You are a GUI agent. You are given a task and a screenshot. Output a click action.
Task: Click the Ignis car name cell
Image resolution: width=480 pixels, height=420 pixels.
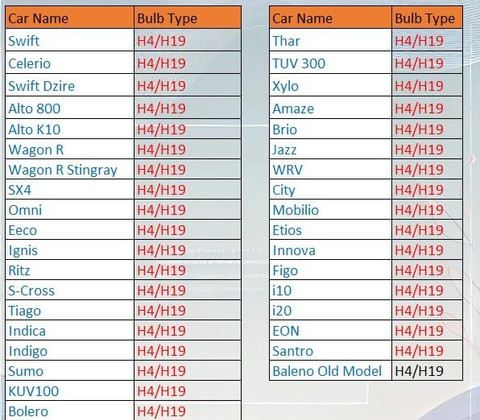[x=70, y=250]
